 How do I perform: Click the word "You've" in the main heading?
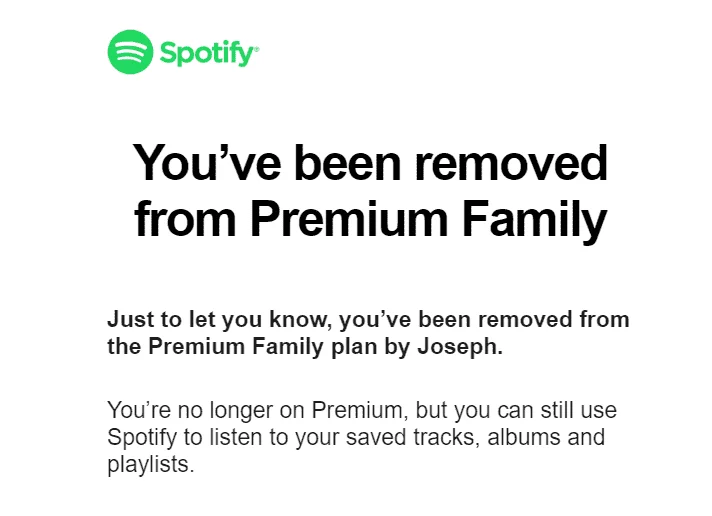pyautogui.click(x=206, y=163)
